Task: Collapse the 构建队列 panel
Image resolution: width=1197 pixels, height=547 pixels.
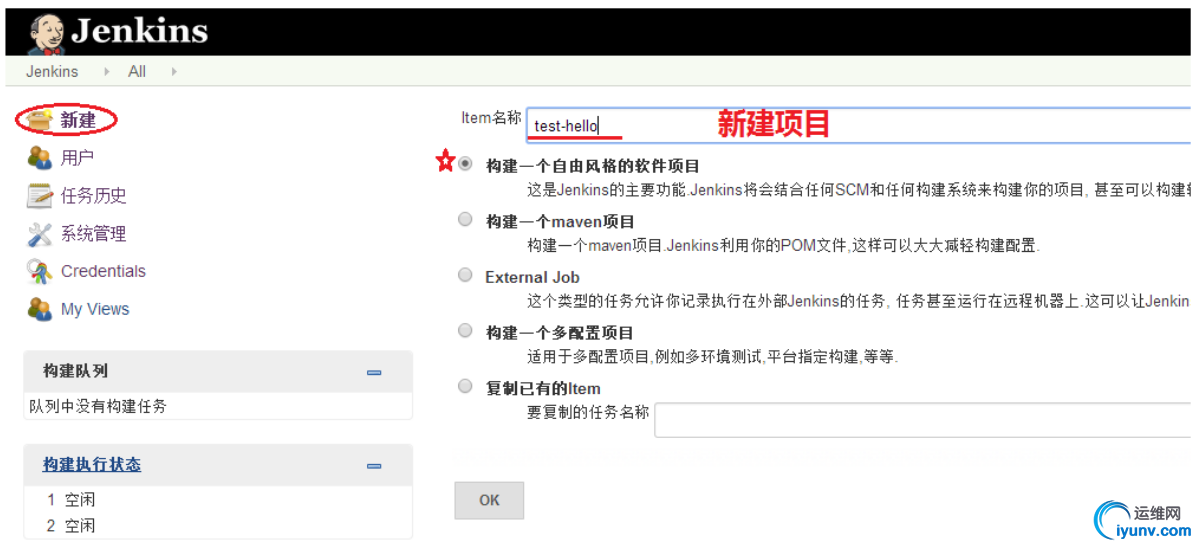Action: (x=374, y=372)
